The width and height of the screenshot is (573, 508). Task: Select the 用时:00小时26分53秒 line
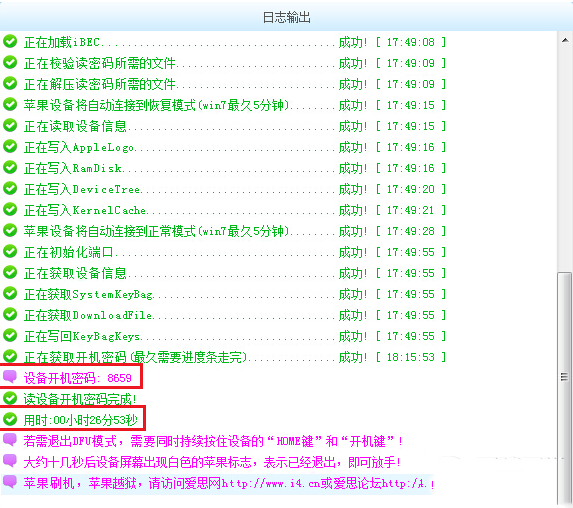click(80, 420)
